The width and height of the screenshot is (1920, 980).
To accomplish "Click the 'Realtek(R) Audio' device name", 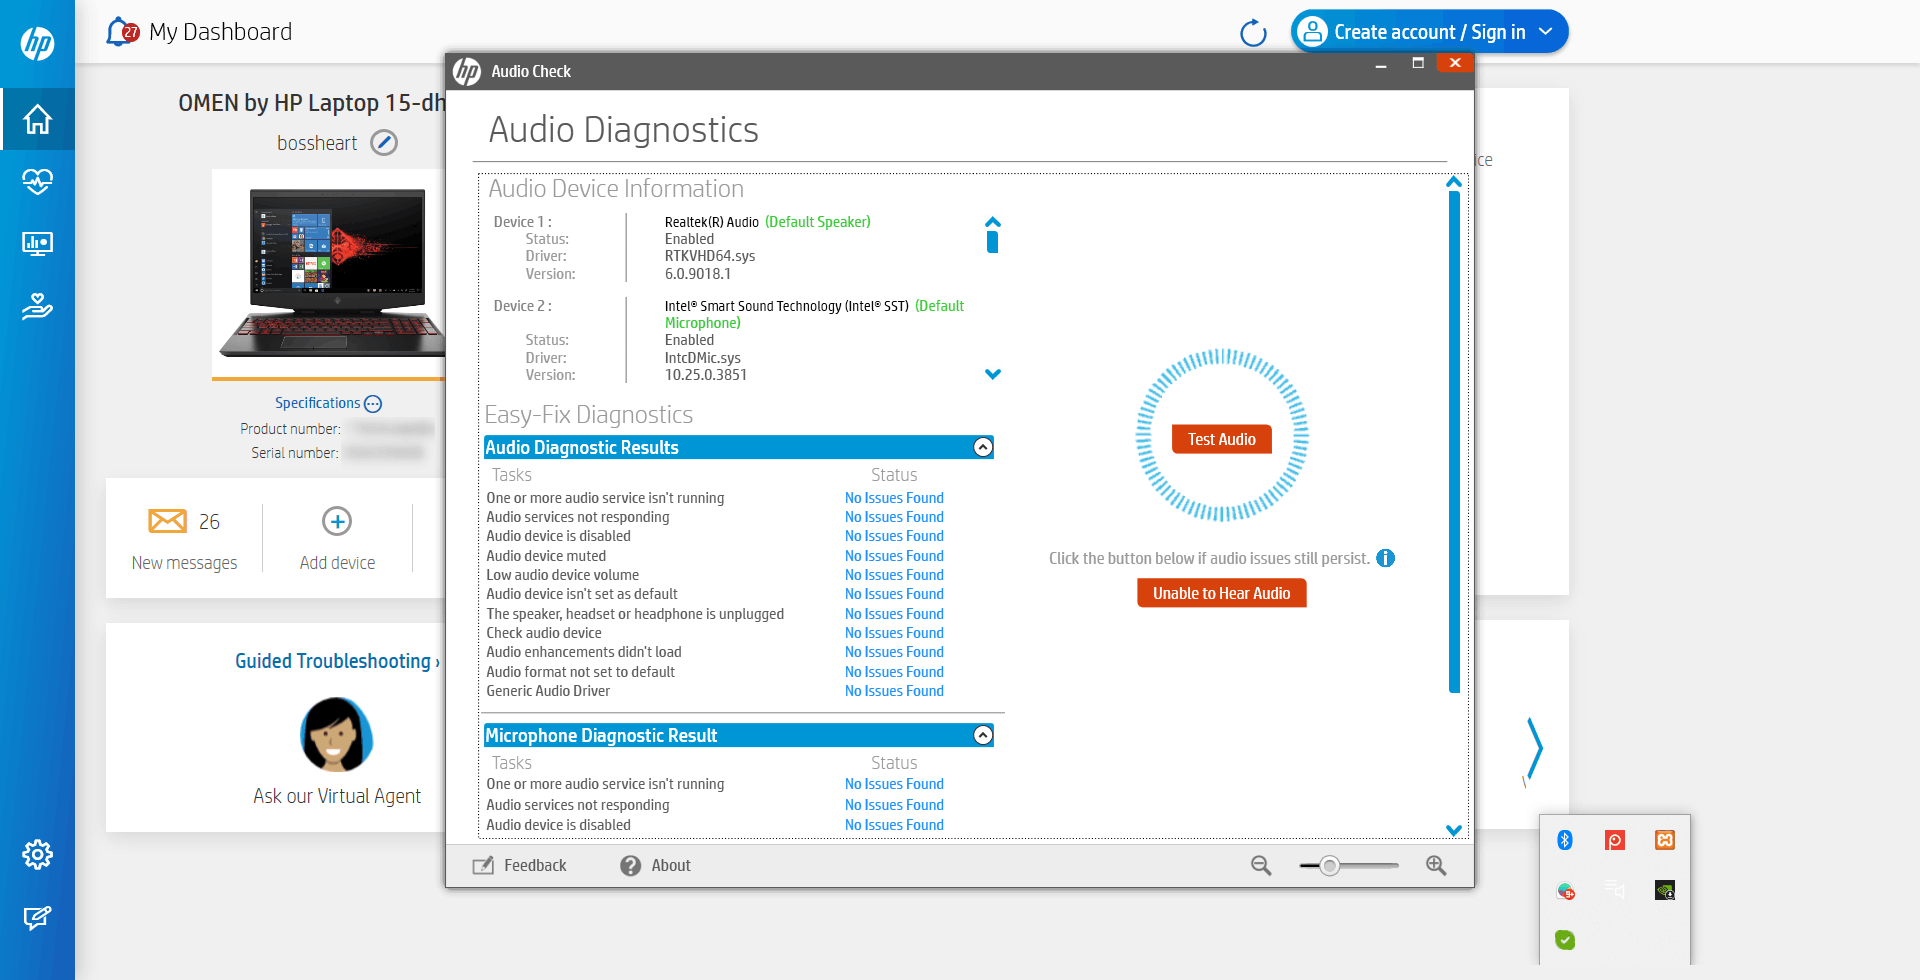I will coord(712,222).
